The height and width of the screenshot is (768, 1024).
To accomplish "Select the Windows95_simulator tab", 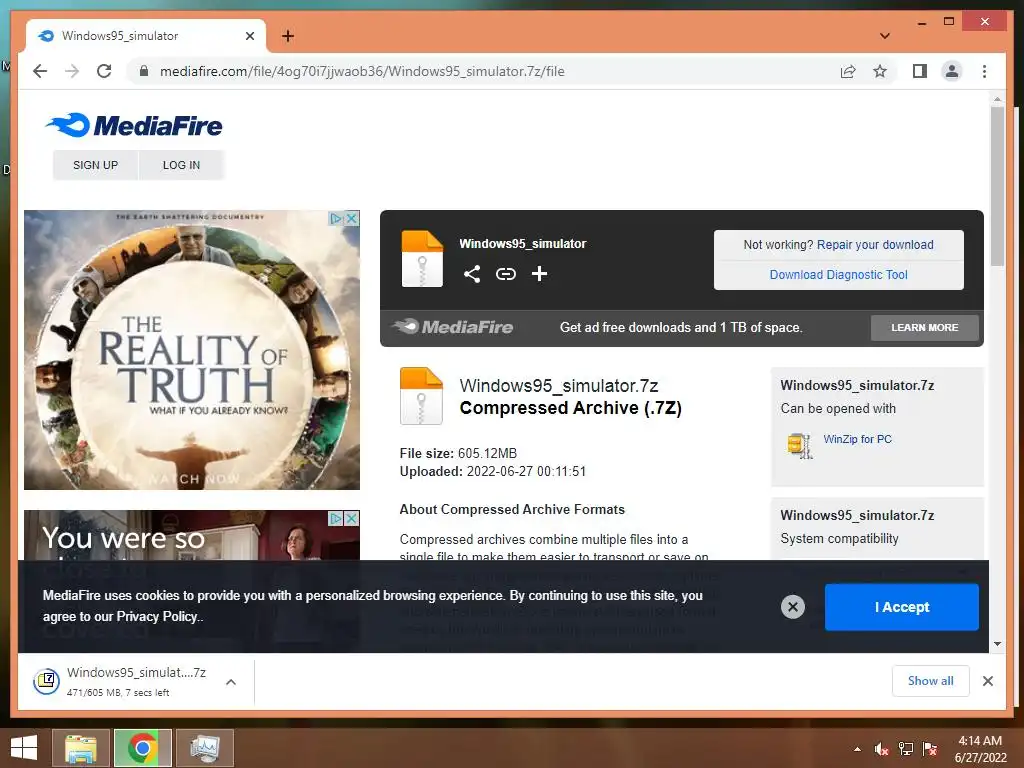I will click(146, 36).
